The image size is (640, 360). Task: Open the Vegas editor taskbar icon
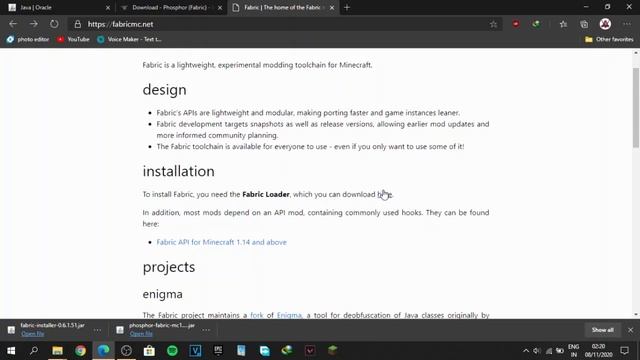(195, 350)
